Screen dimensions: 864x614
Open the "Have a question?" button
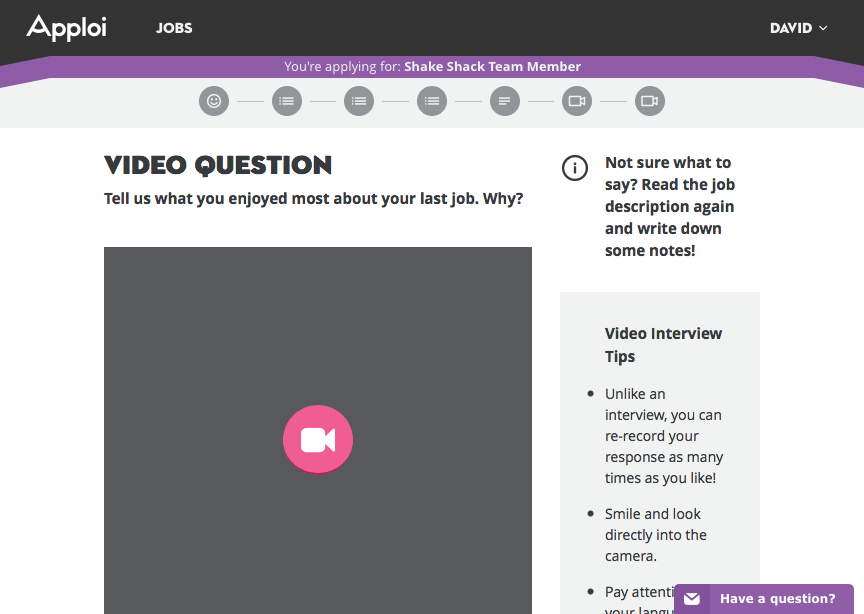tap(777, 599)
